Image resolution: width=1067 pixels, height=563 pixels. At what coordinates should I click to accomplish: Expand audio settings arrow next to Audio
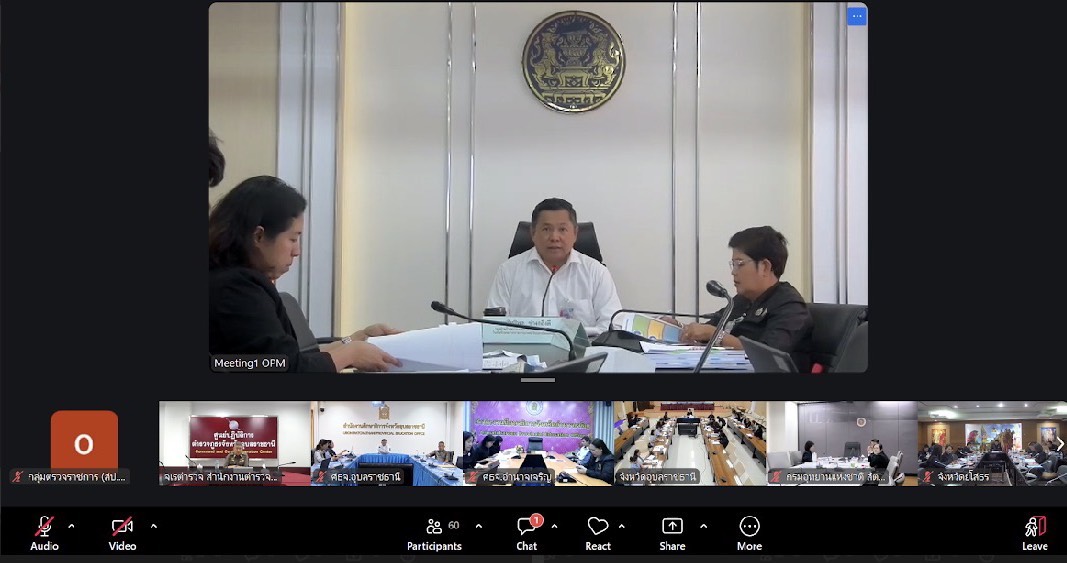tap(71, 525)
